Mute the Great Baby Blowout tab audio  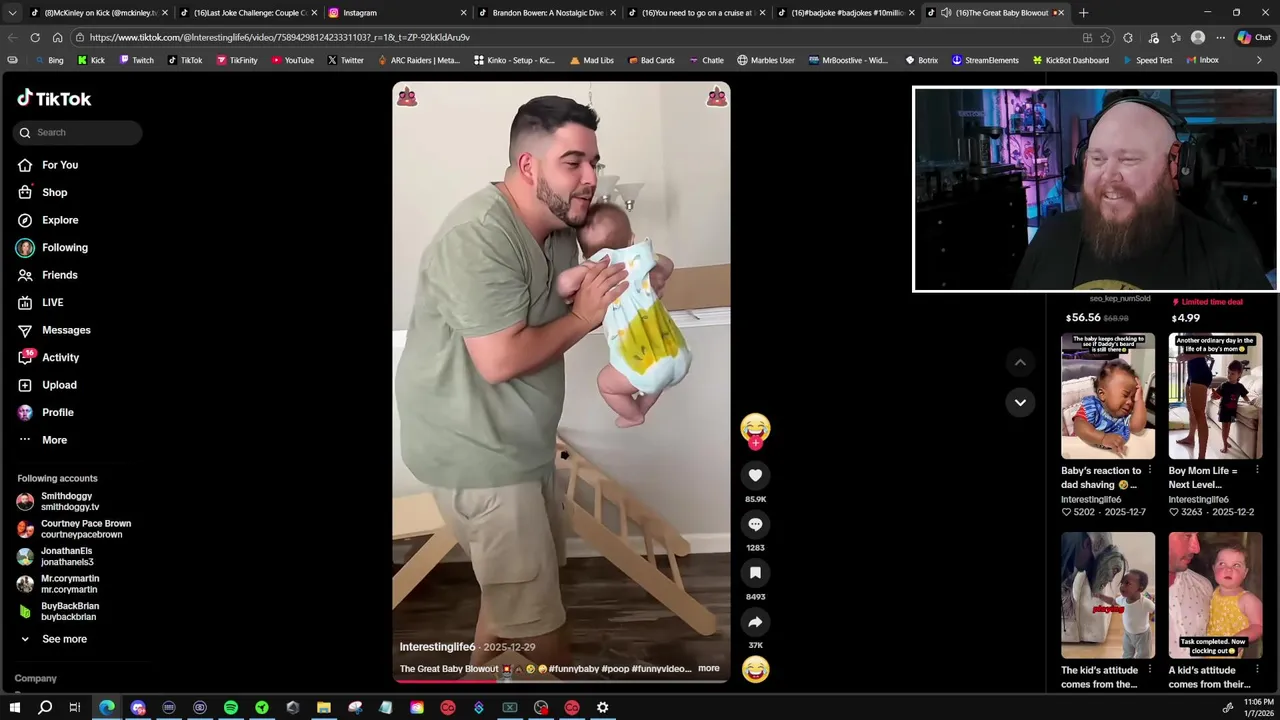click(946, 13)
